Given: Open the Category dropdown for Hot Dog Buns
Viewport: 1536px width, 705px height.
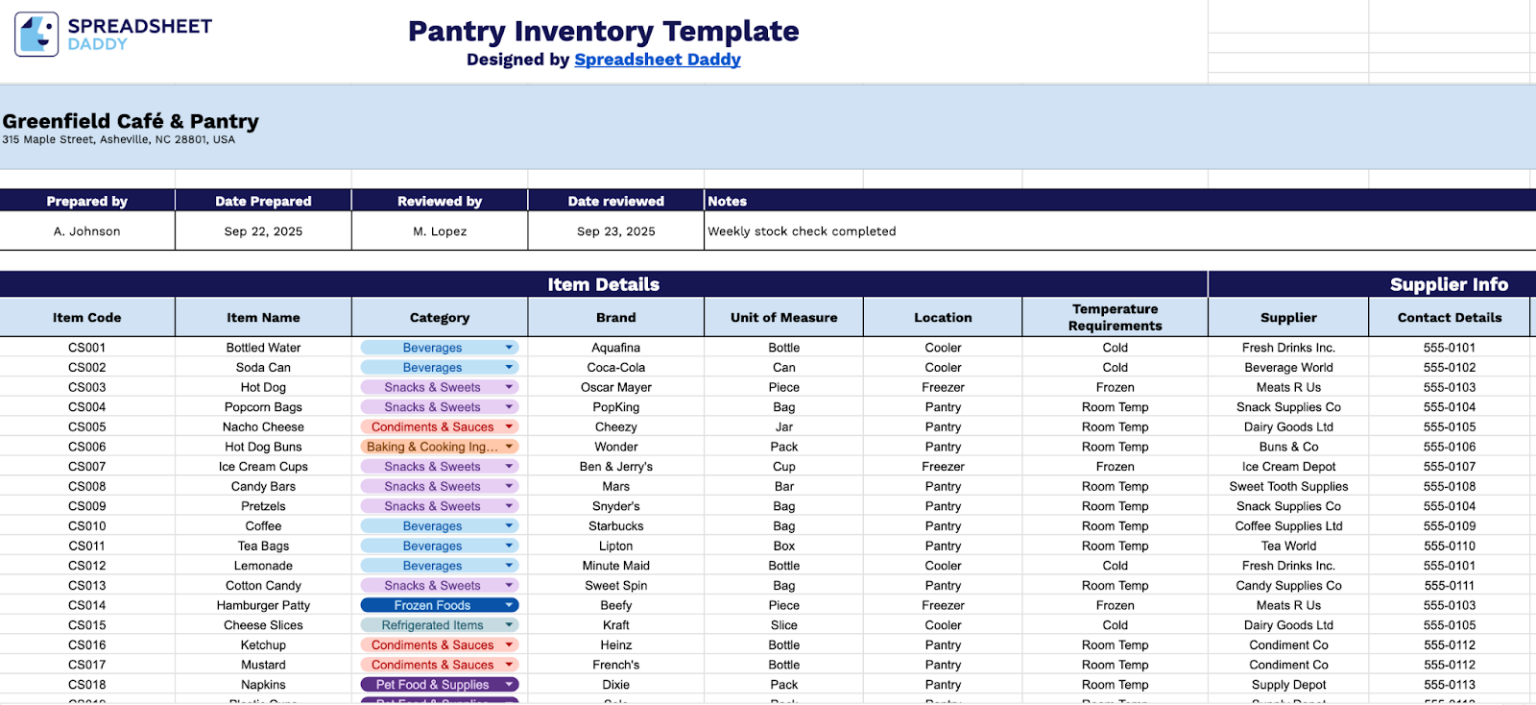Looking at the screenshot, I should point(511,446).
